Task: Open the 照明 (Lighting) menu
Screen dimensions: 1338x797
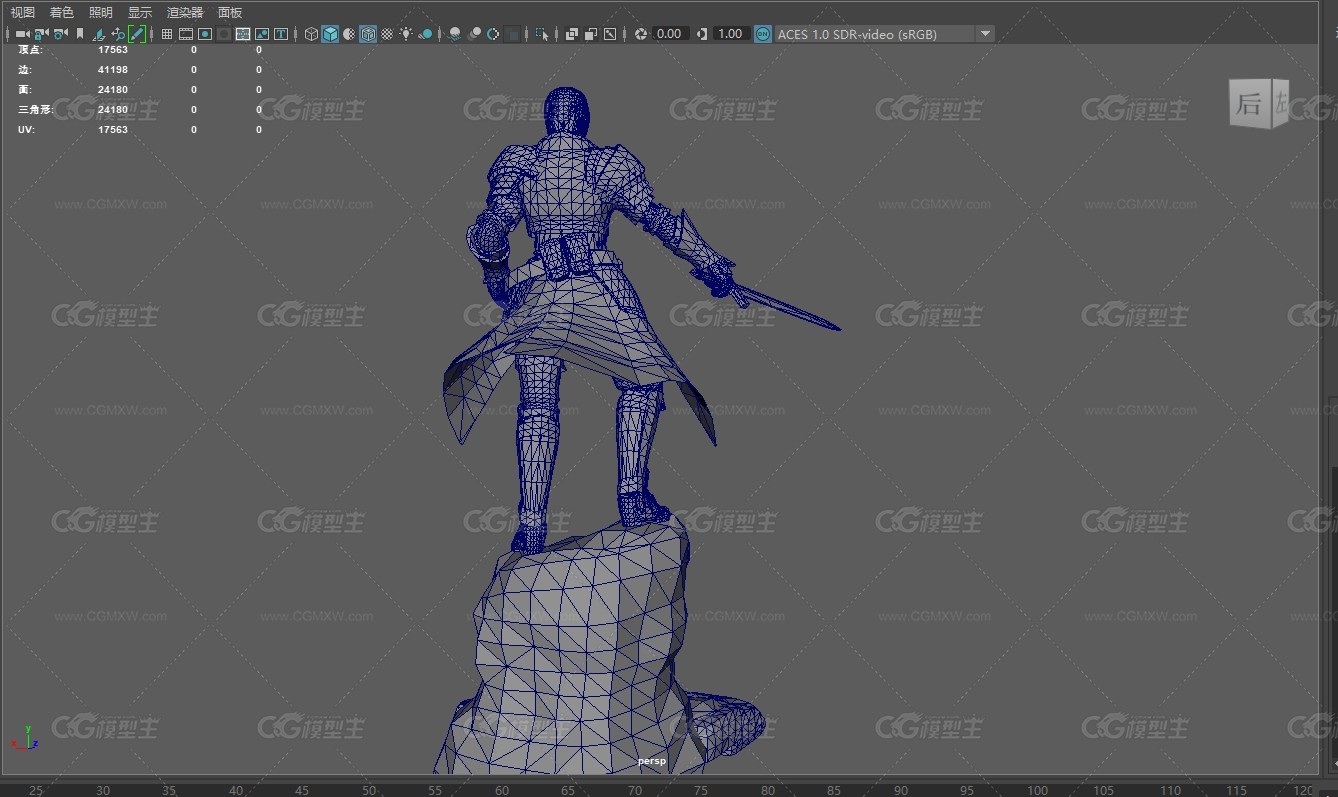Action: point(101,12)
